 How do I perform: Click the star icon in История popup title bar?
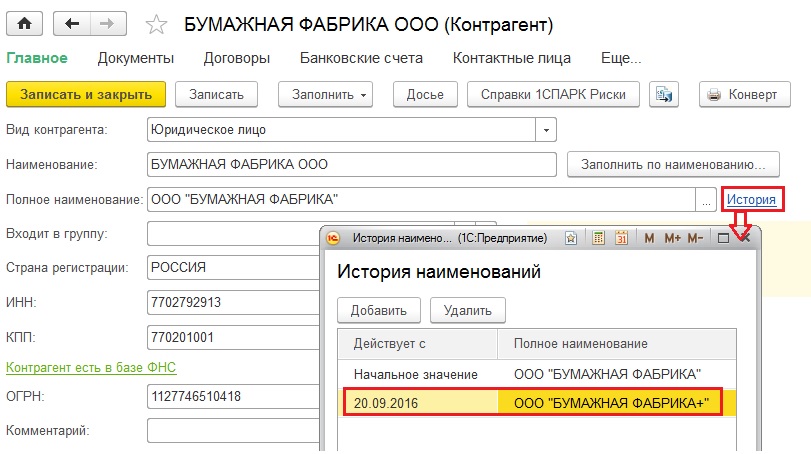point(570,238)
